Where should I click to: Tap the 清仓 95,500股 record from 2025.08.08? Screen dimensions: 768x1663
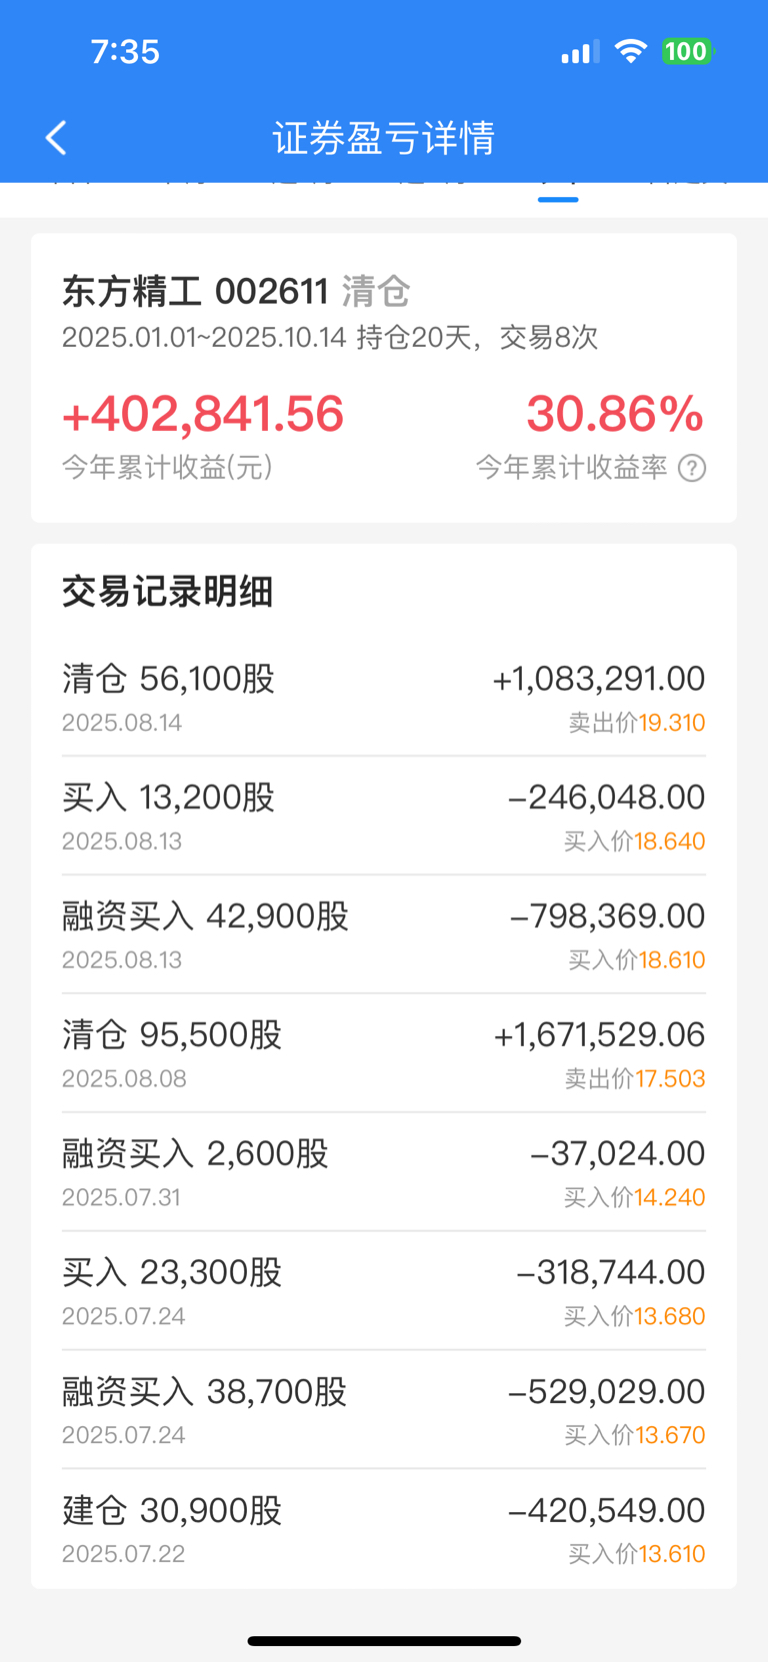point(384,1054)
